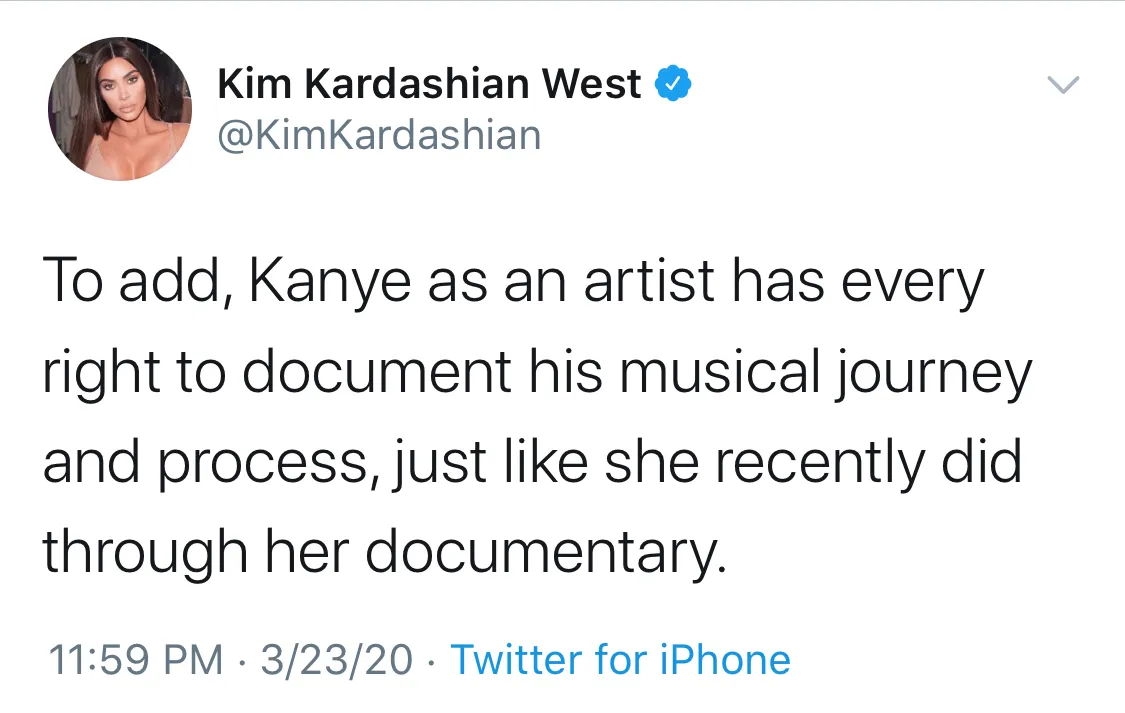The image size is (1125, 713).
Task: Open the Twitter for iPhone source link
Action: [620, 660]
